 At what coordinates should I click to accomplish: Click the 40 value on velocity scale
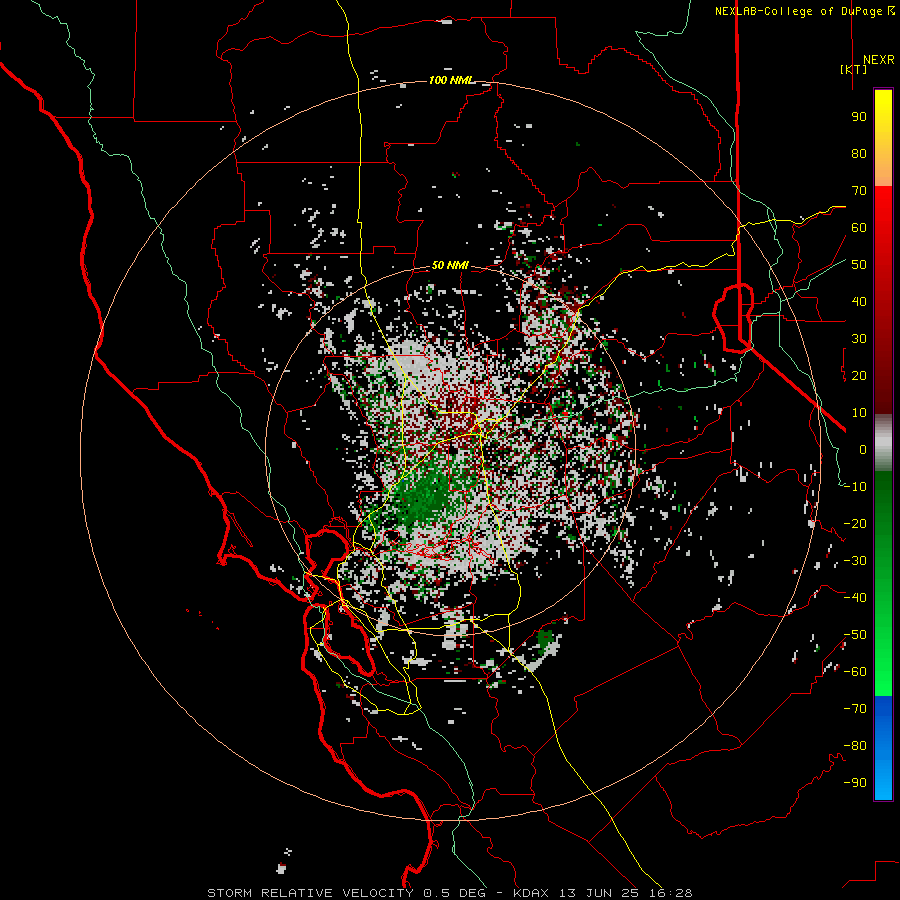859,302
